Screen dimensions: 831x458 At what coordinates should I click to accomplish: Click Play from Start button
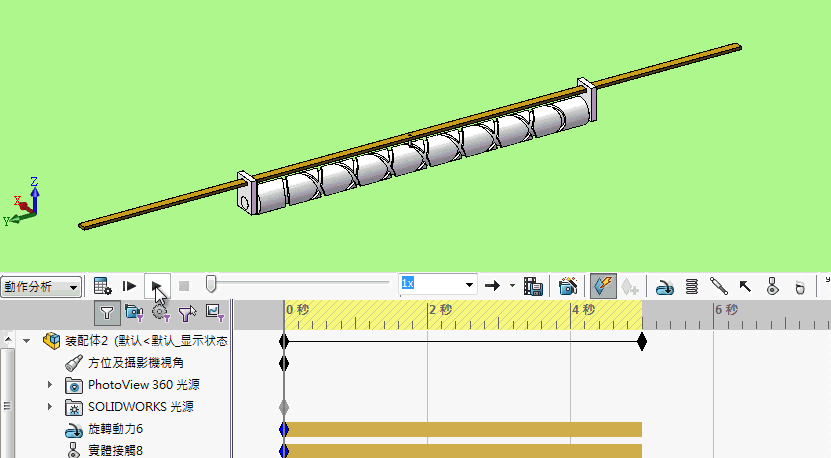click(129, 286)
